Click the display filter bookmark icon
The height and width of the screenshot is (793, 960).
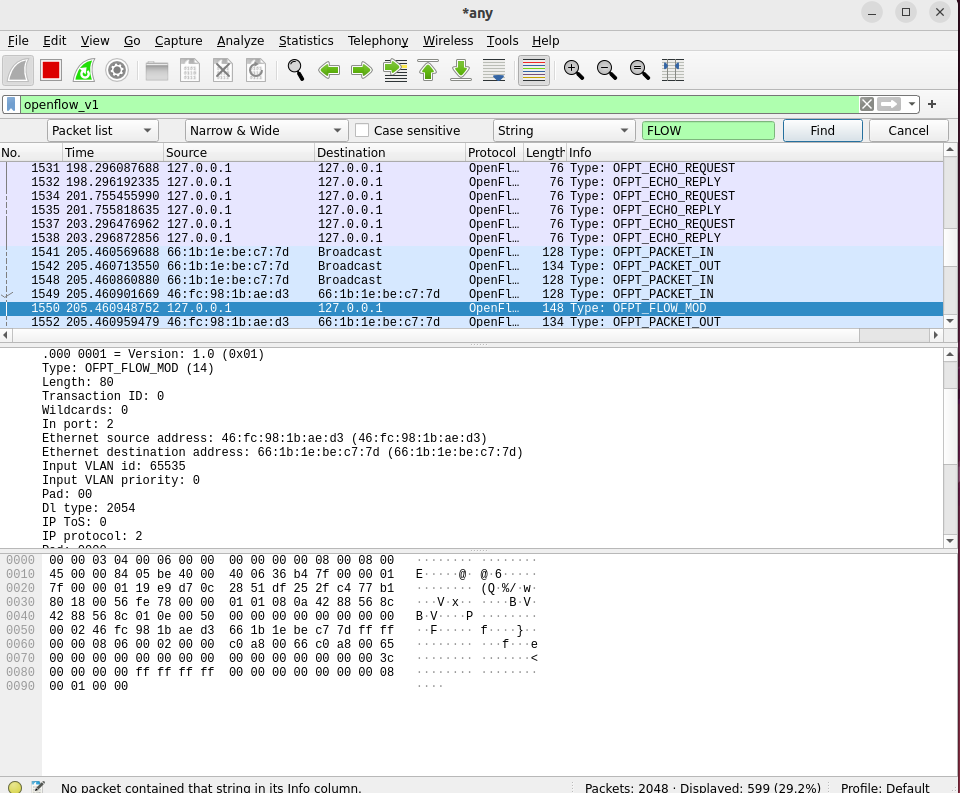click(x=11, y=104)
